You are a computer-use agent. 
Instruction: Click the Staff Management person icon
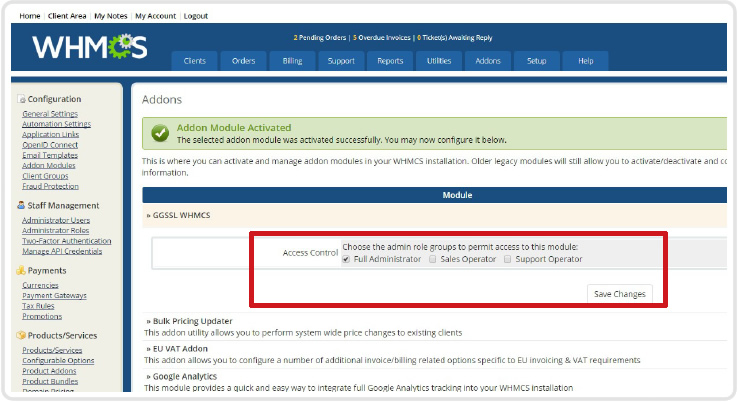(x=21, y=205)
